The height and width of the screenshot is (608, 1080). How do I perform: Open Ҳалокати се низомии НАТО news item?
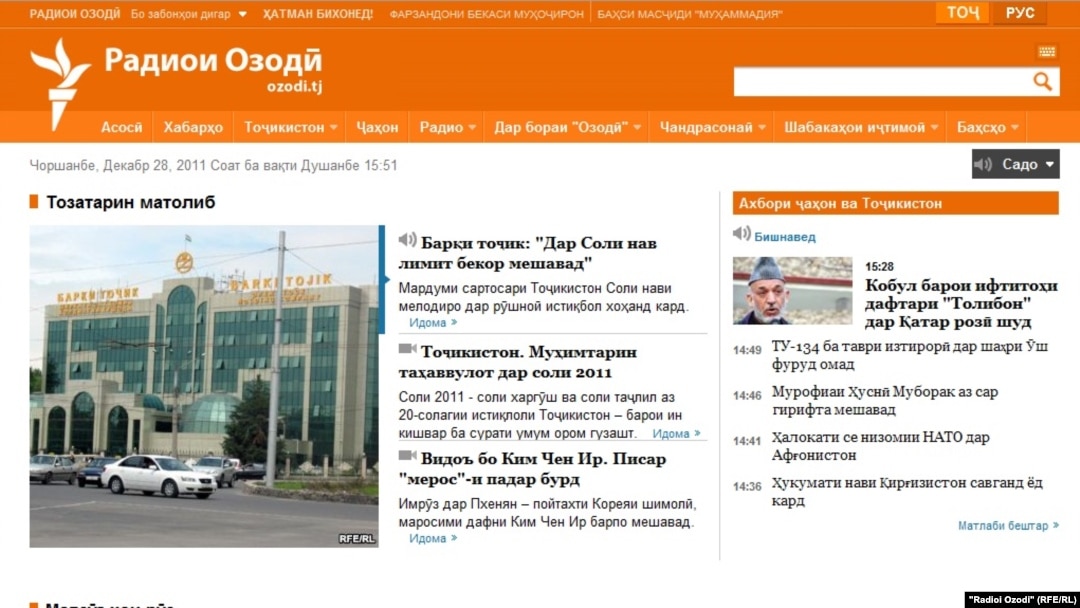point(880,446)
